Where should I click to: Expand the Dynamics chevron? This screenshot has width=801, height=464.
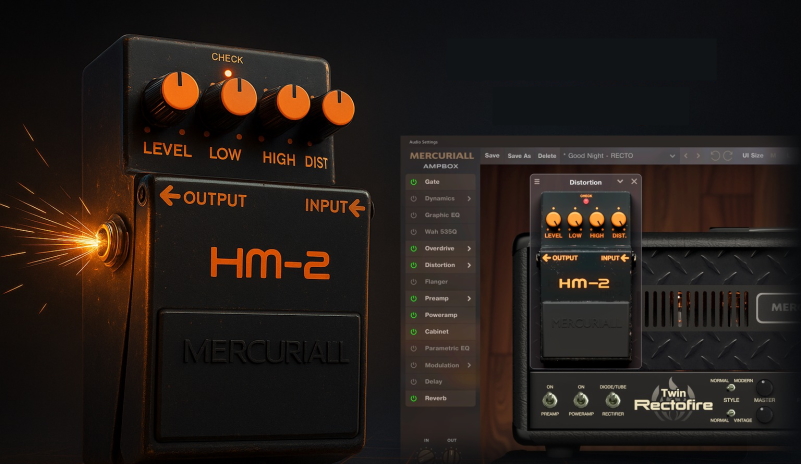[469, 198]
